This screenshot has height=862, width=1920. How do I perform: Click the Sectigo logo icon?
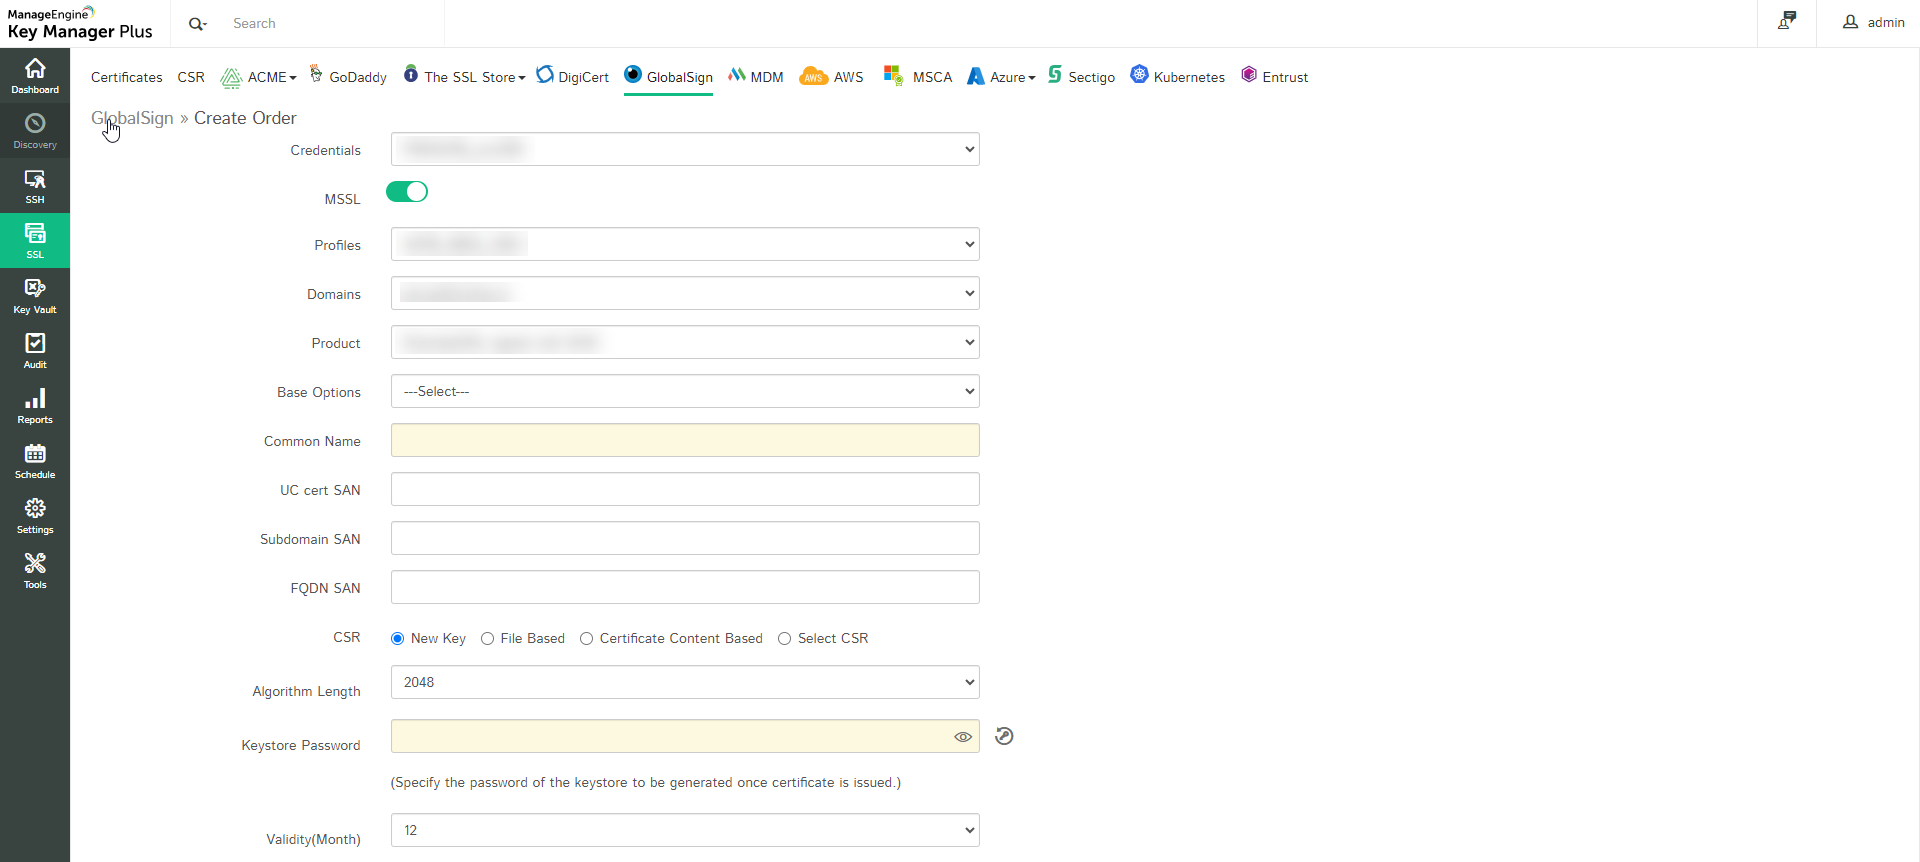coord(1055,75)
